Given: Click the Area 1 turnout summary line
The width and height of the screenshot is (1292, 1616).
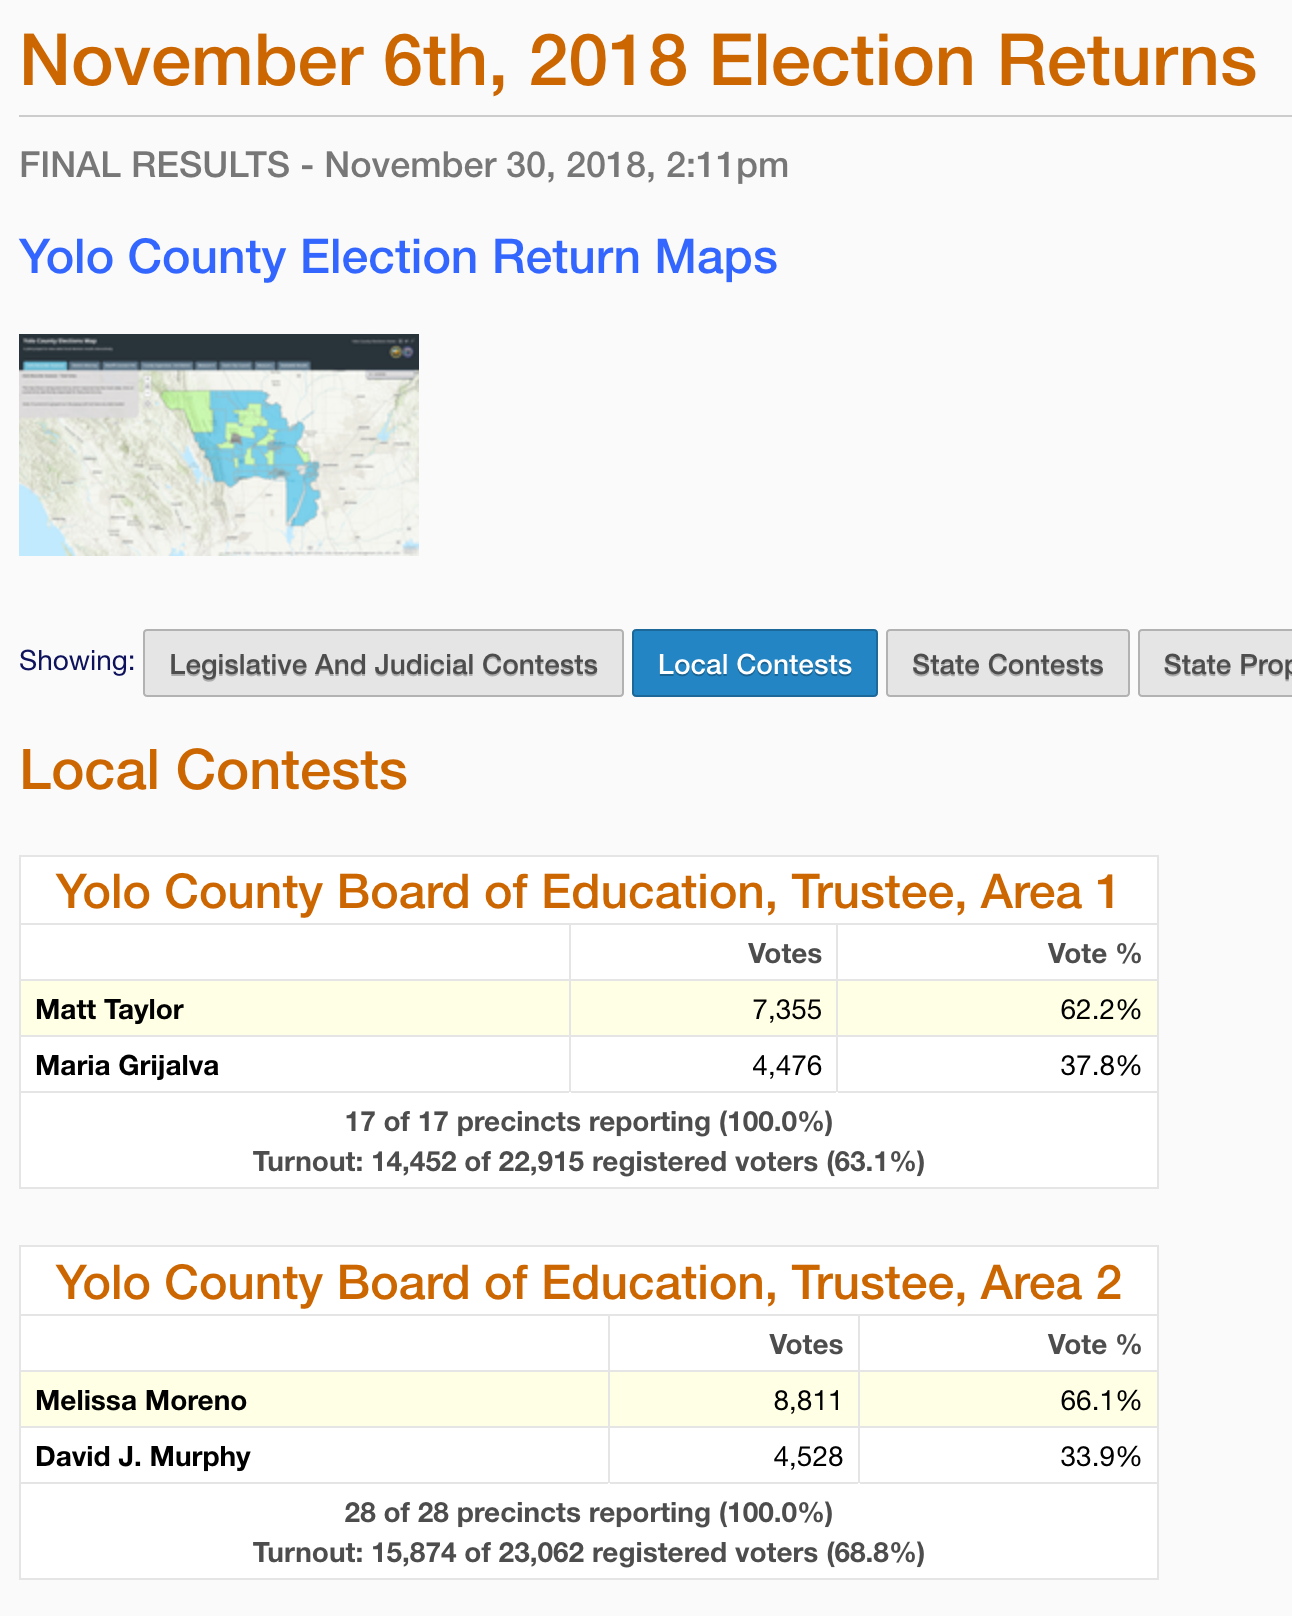Looking at the screenshot, I should tap(588, 1162).
